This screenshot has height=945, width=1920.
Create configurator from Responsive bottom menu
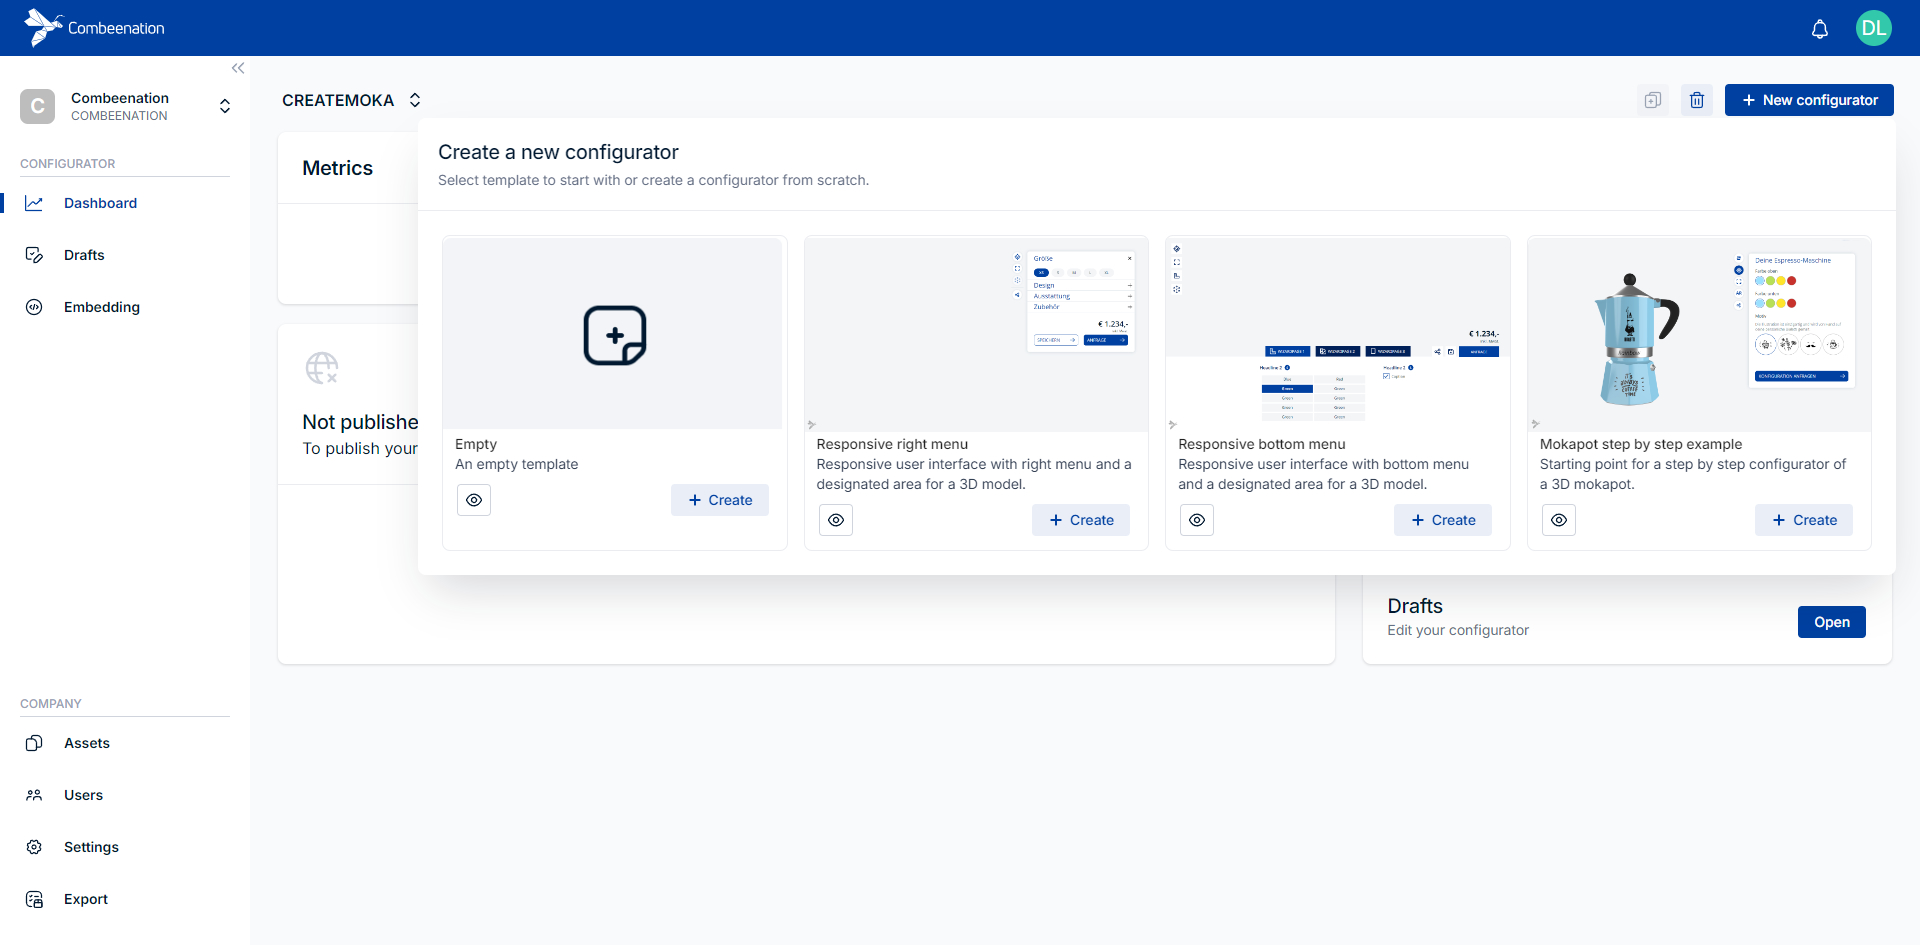point(1442,520)
